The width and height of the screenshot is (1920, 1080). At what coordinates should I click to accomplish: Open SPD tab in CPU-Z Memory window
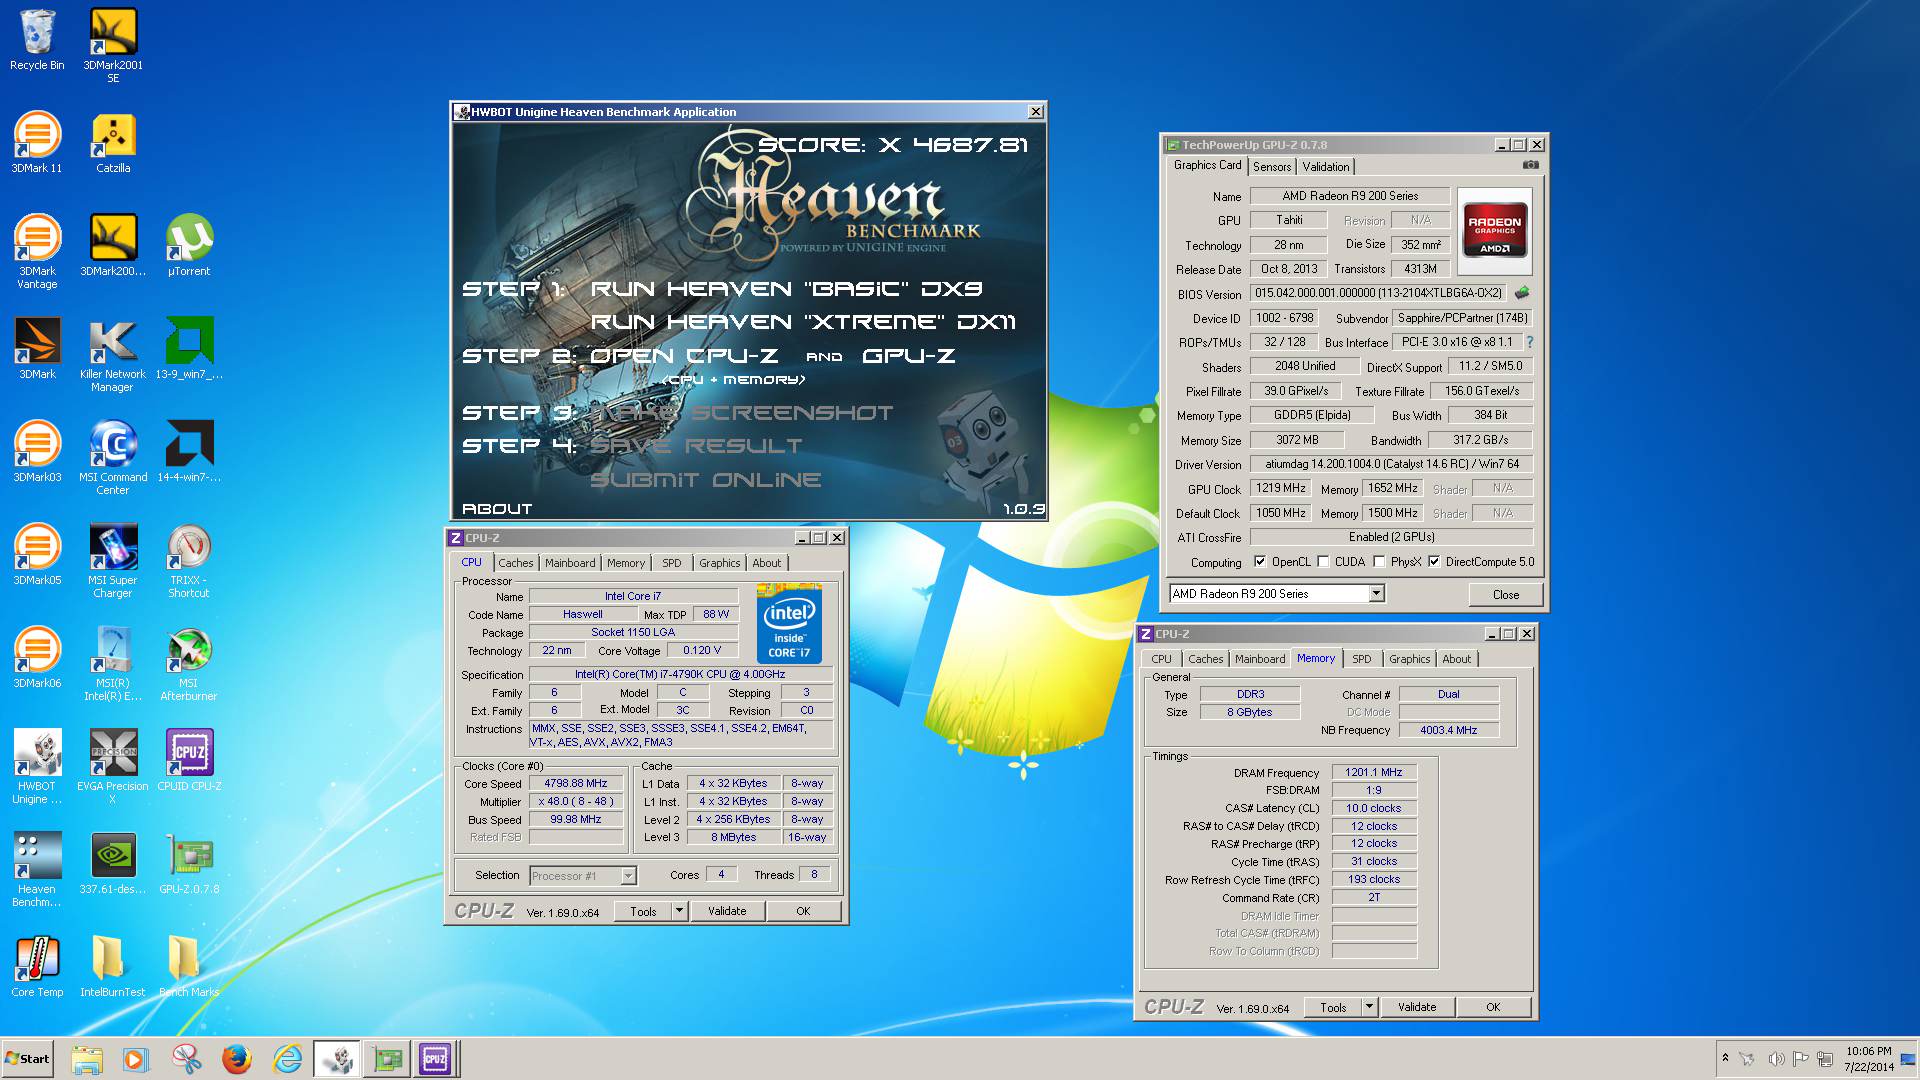(1362, 659)
